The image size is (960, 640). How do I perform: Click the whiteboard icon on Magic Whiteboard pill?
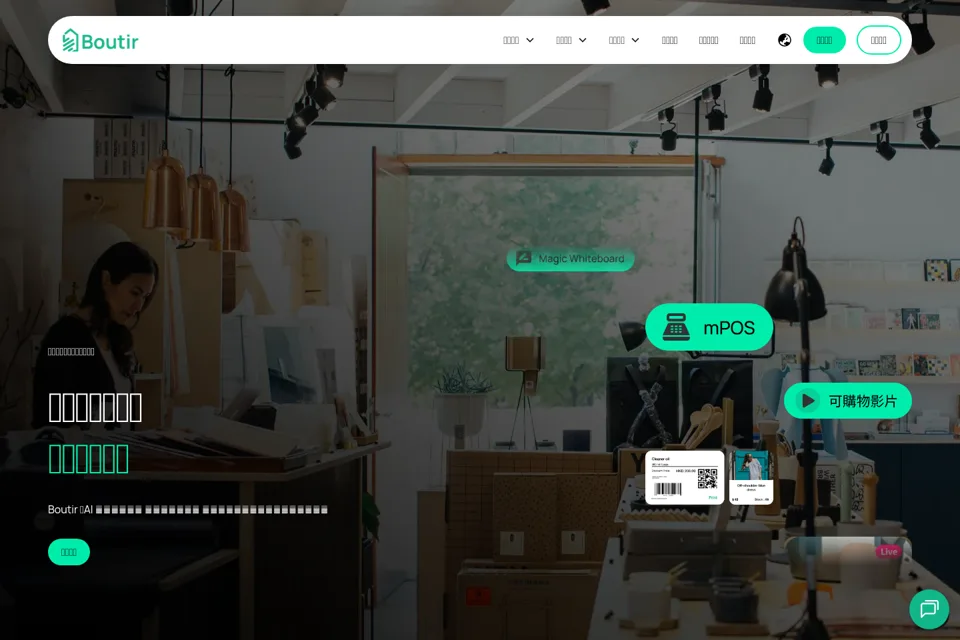[x=524, y=258]
